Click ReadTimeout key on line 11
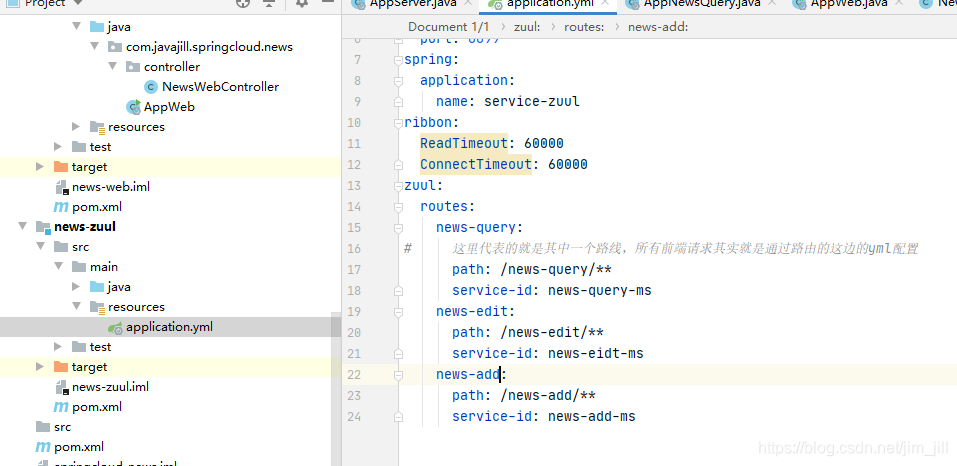Viewport: 957px width, 466px height. [x=464, y=143]
